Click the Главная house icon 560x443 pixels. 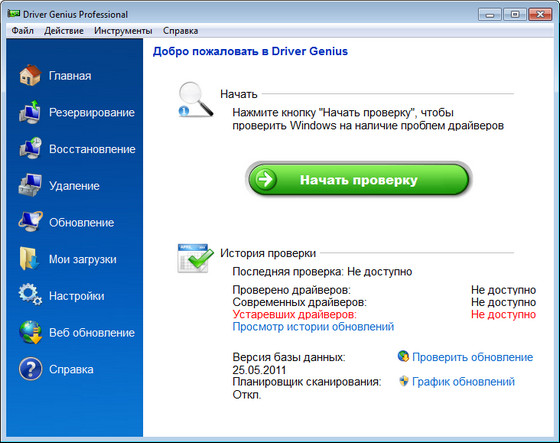click(30, 75)
